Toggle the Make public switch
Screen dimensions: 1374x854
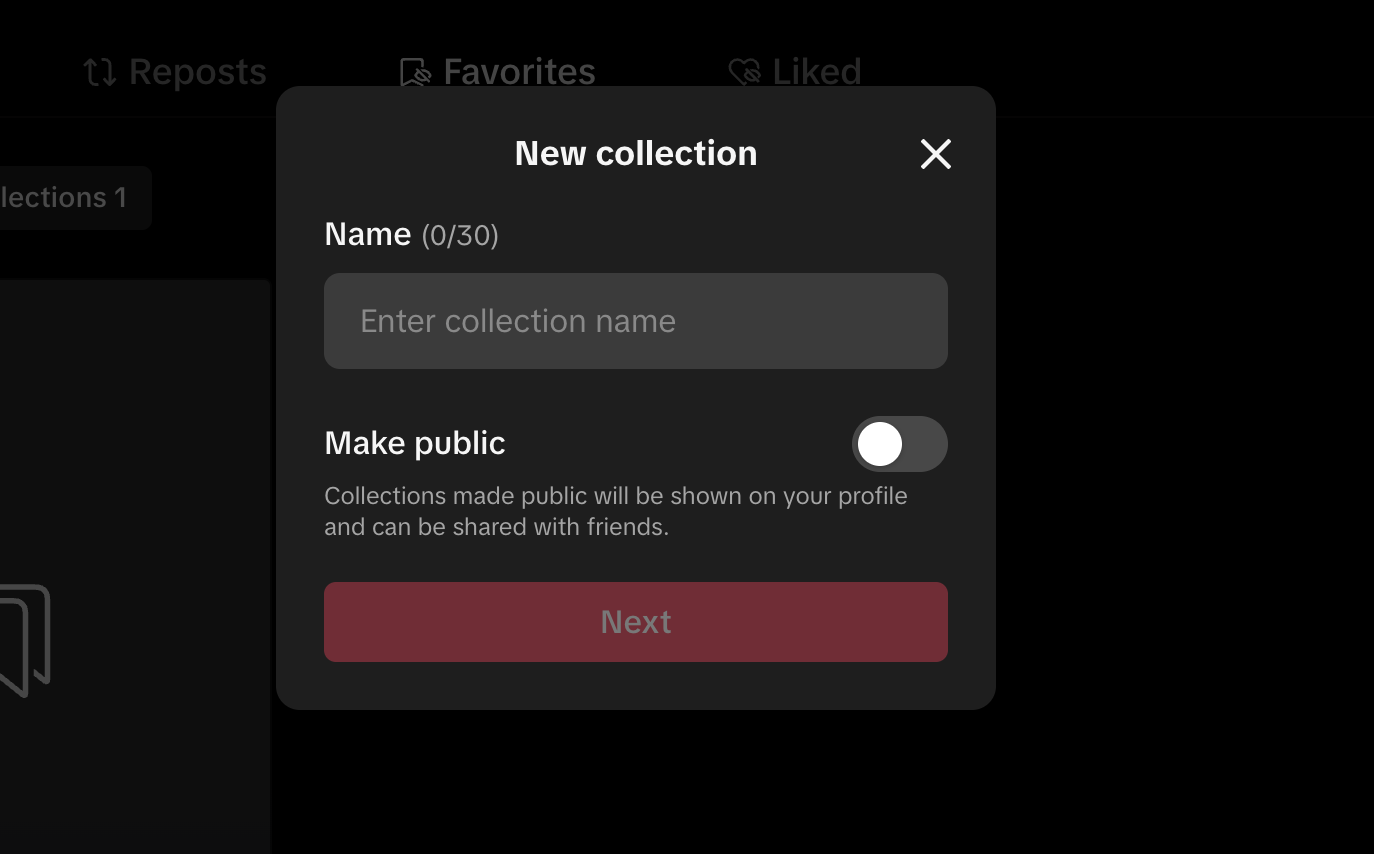[x=900, y=444]
